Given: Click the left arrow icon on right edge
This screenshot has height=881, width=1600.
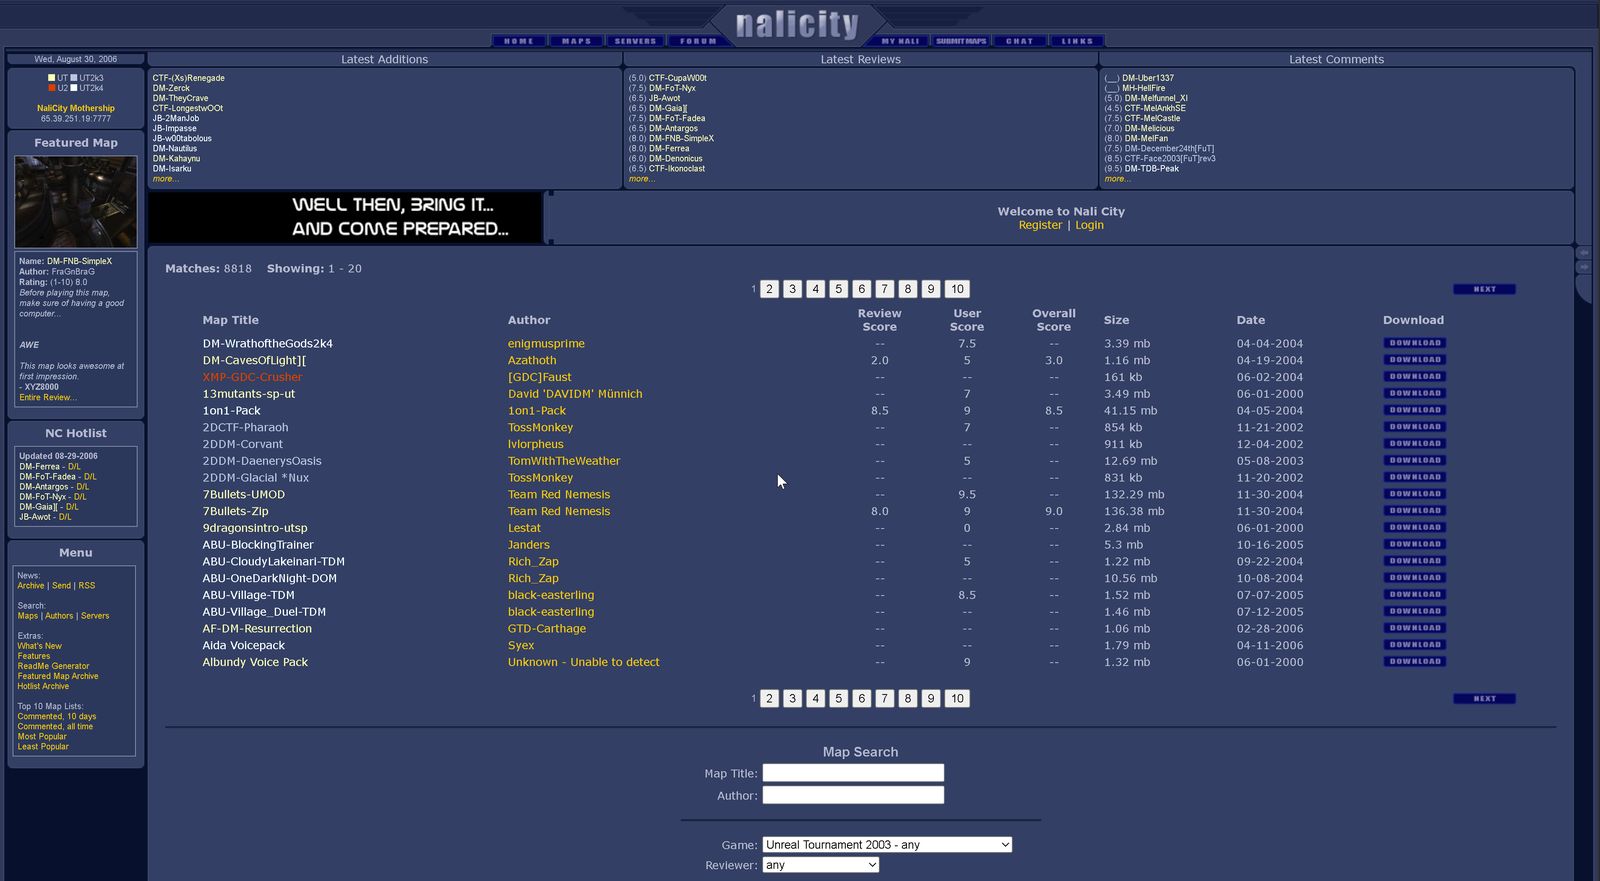Looking at the screenshot, I should (x=1584, y=253).
